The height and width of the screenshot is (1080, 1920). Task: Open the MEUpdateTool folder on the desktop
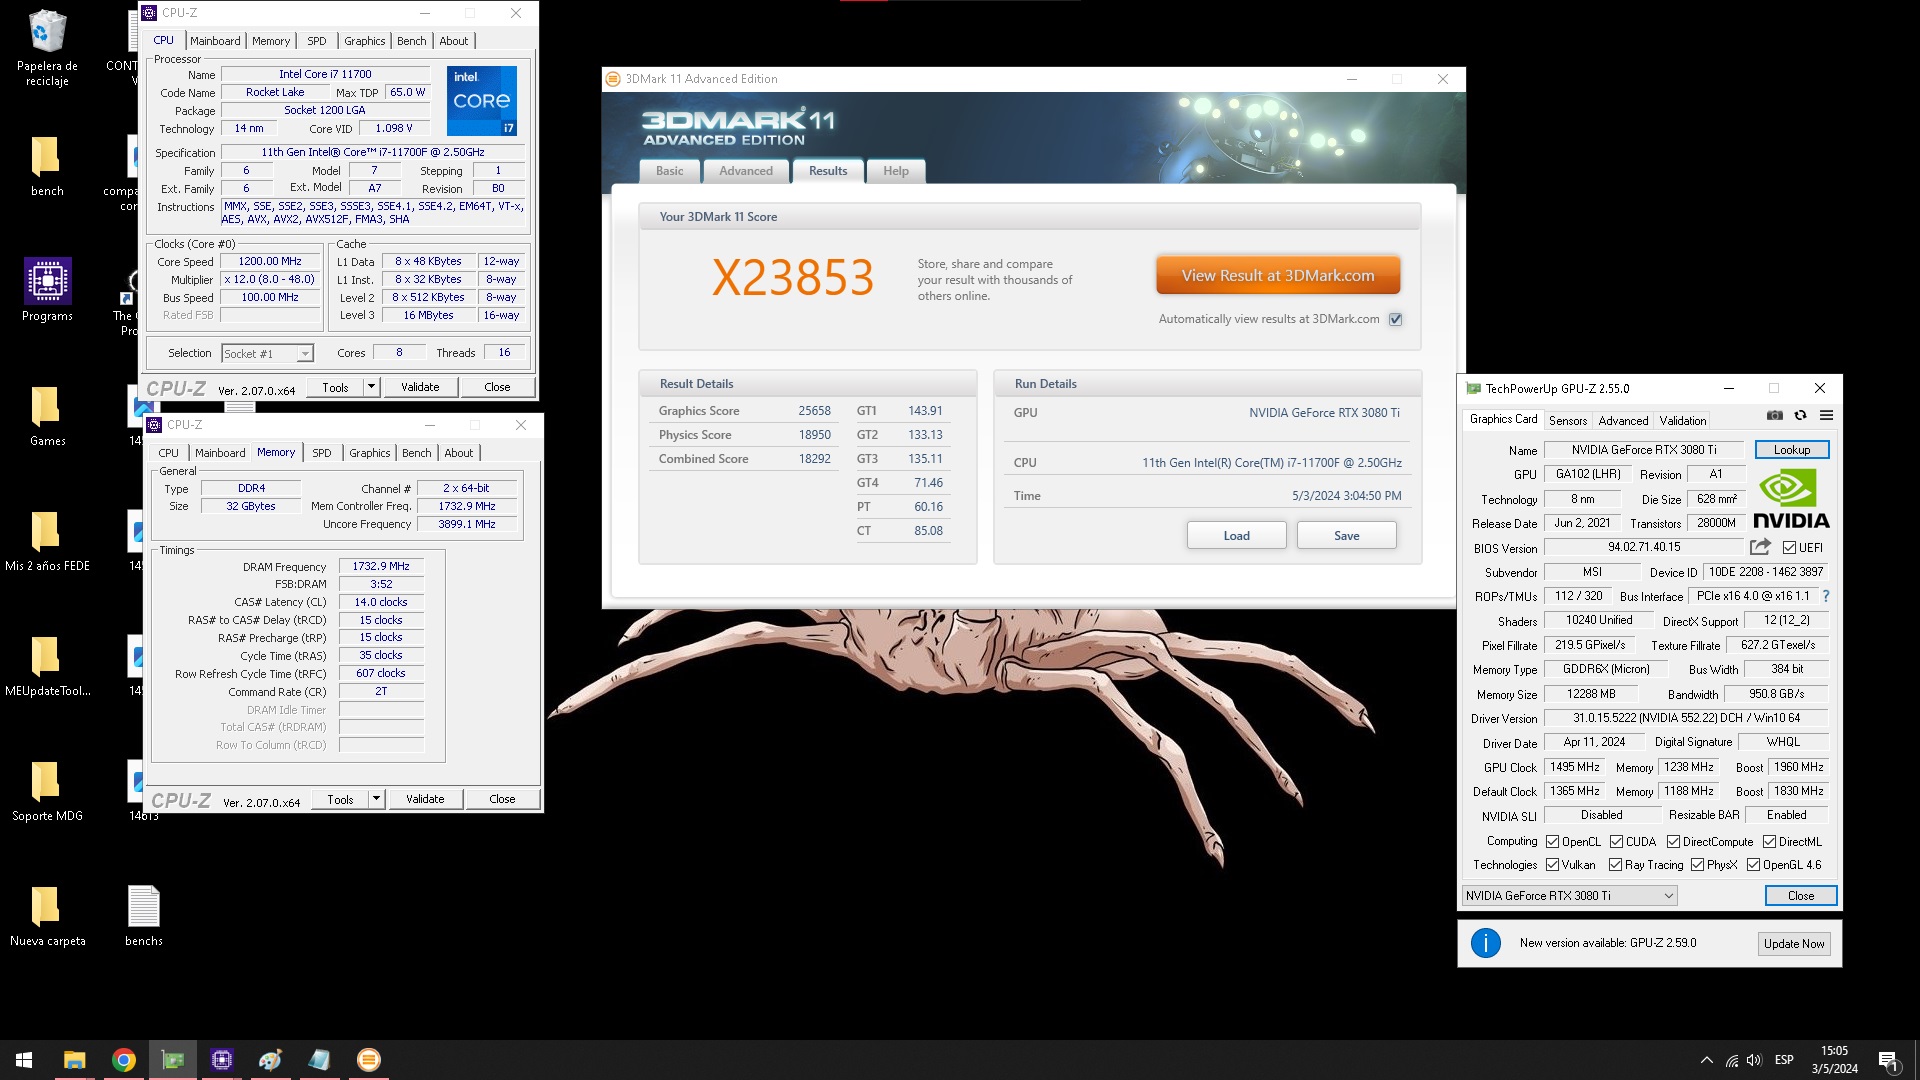(47, 665)
